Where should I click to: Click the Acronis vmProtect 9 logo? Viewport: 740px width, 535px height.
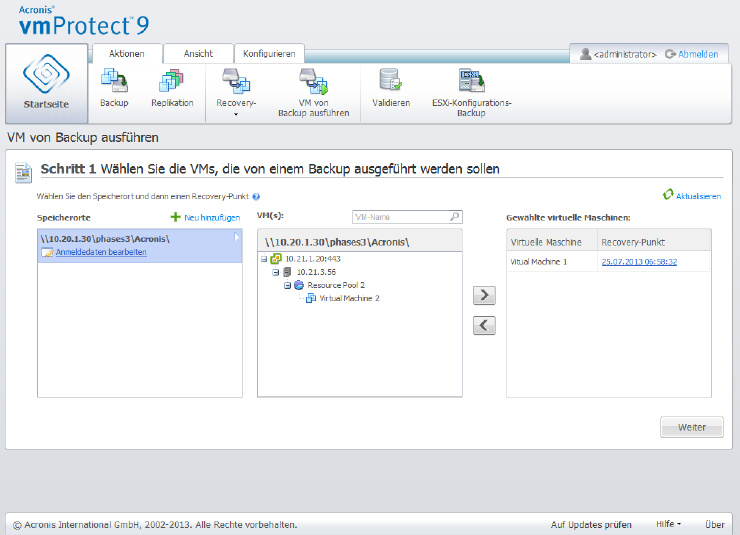[x=84, y=21]
